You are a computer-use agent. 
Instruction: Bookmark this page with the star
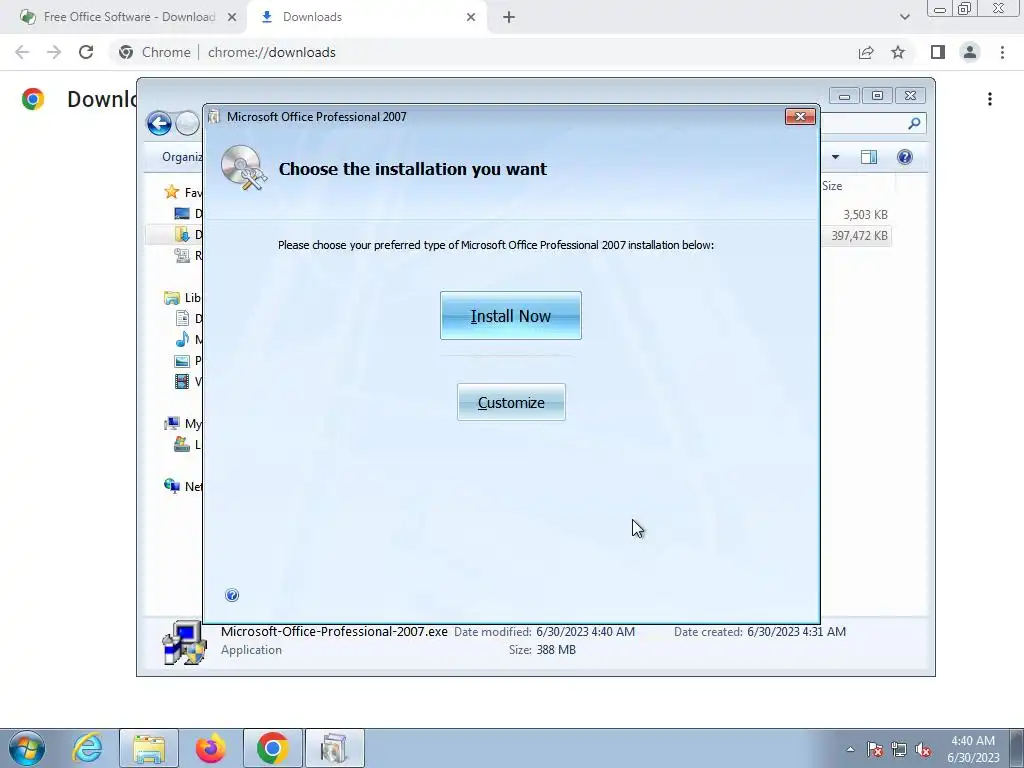(x=898, y=52)
